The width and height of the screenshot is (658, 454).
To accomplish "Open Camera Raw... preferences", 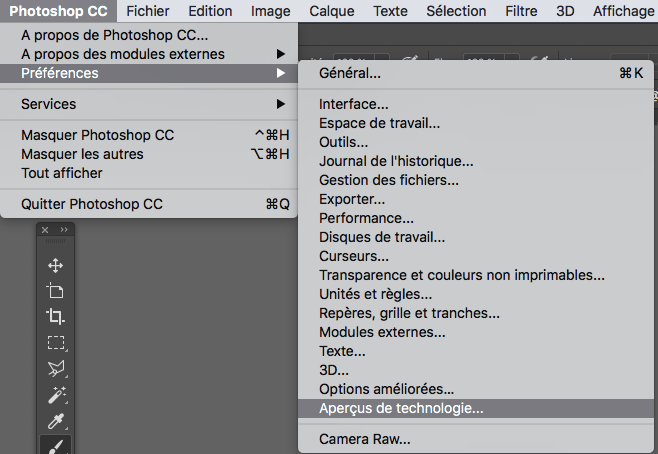I will [x=476, y=439].
